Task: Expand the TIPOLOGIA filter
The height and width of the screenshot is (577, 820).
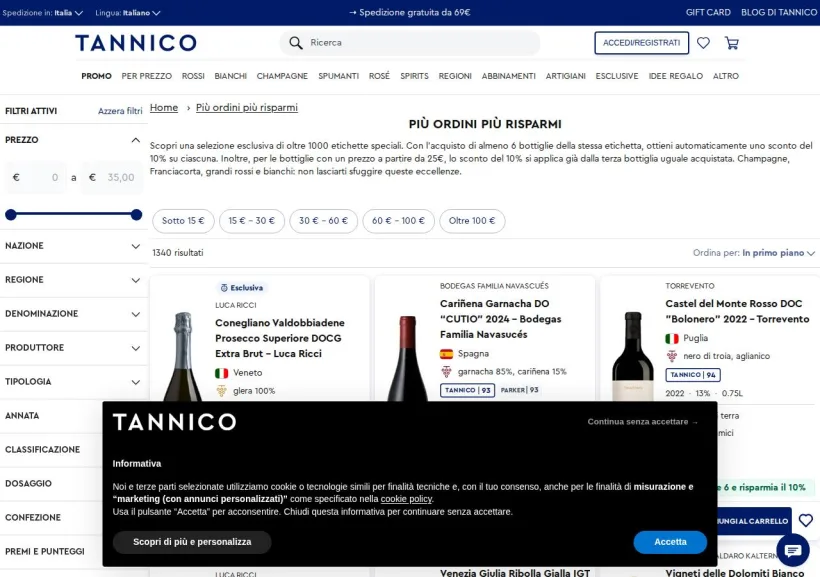Action: pyautogui.click(x=73, y=382)
